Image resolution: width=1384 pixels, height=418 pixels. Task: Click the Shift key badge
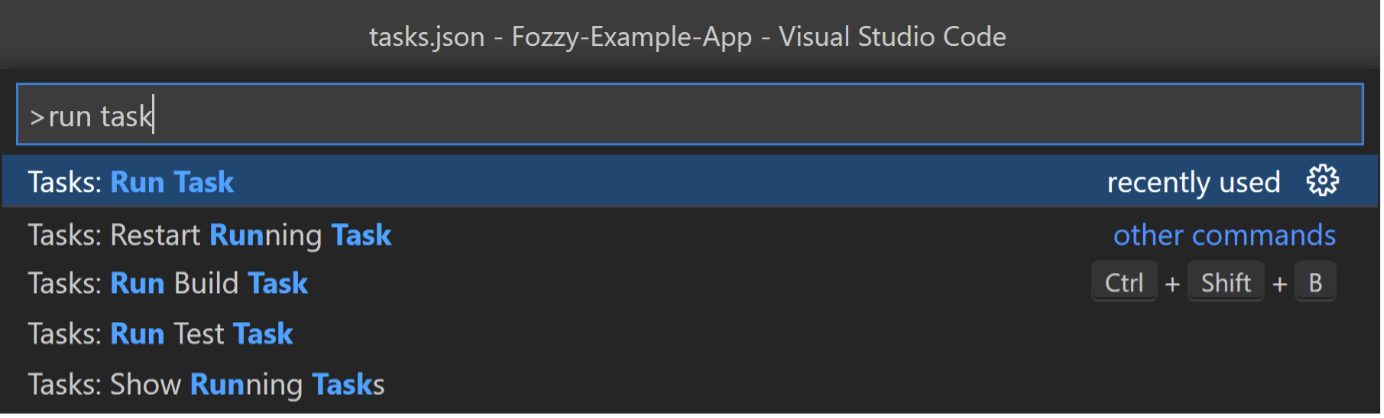(1226, 283)
